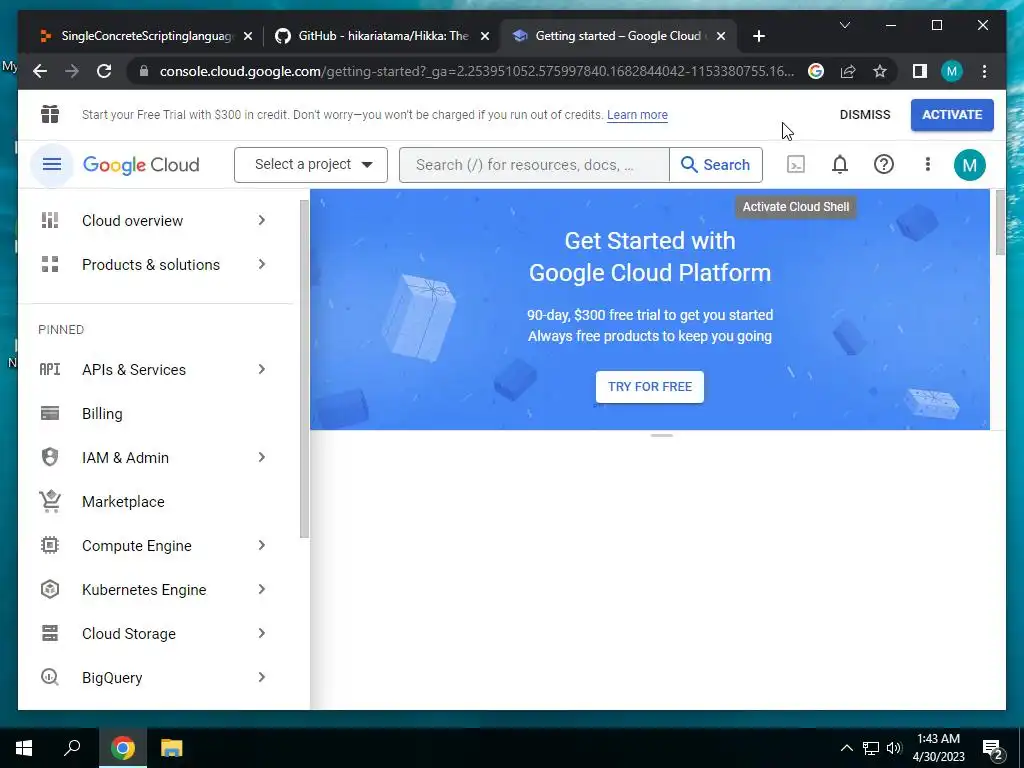This screenshot has height=768, width=1024.
Task: Expand the BigQuery submenu arrow
Action: click(x=261, y=677)
